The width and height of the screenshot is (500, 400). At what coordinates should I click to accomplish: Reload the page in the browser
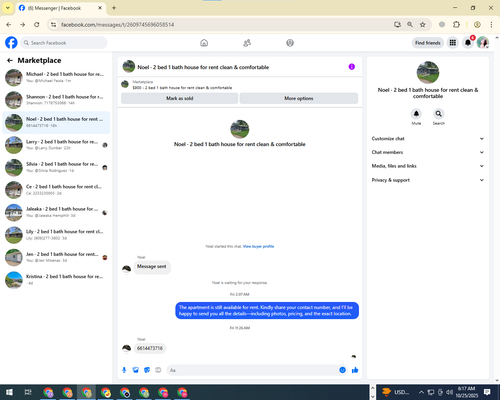37,25
